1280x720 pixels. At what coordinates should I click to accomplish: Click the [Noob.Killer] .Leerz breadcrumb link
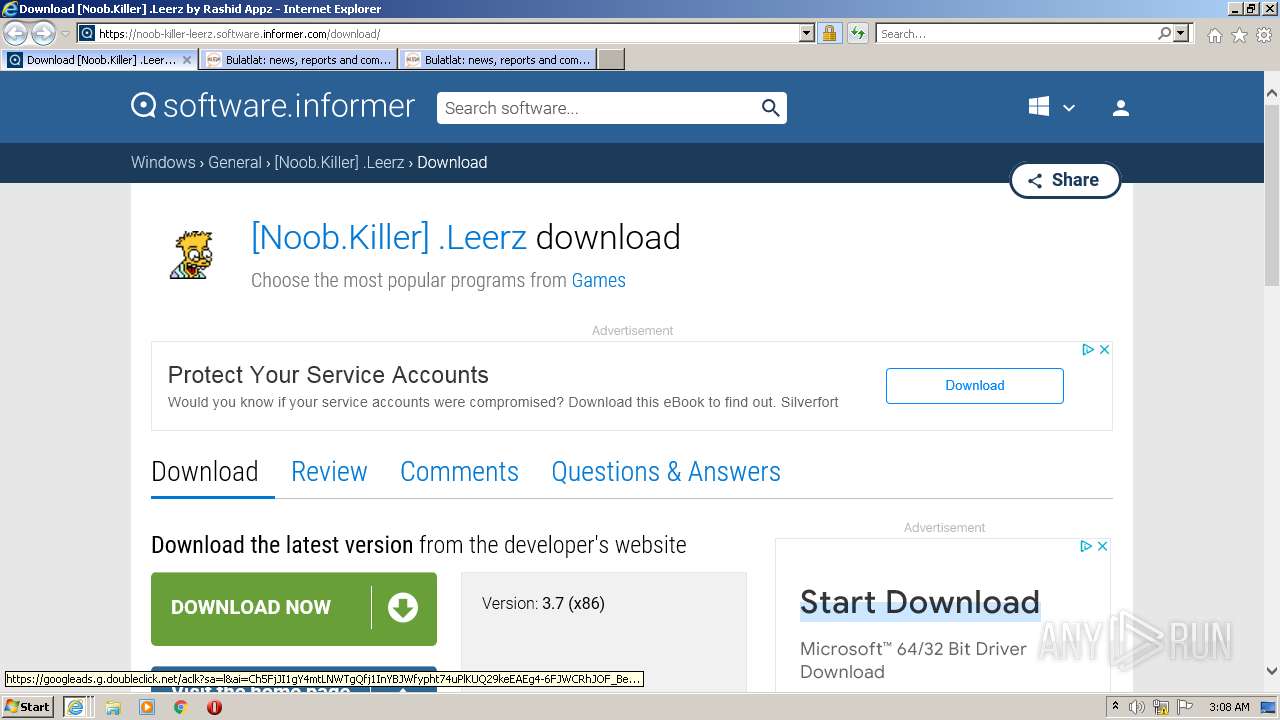(339, 162)
